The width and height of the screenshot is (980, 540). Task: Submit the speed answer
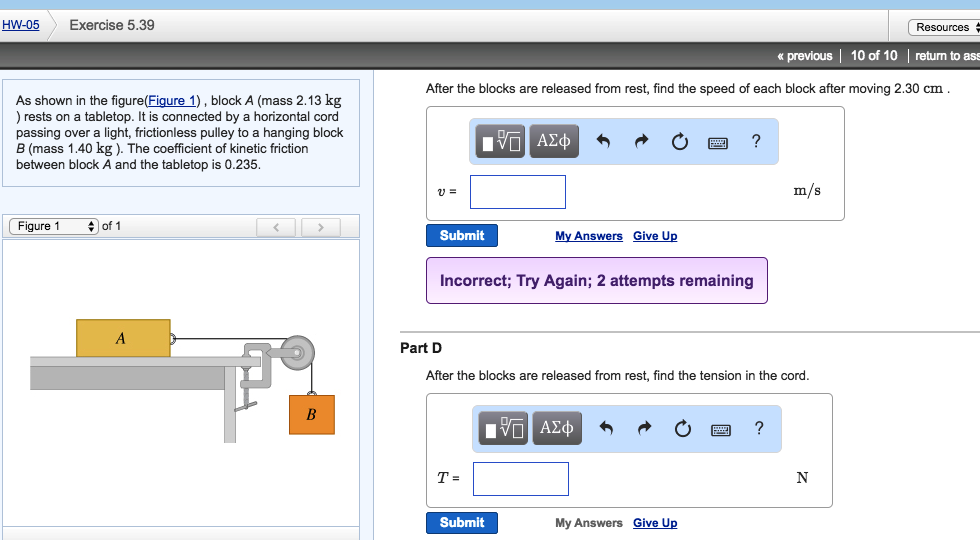click(462, 236)
